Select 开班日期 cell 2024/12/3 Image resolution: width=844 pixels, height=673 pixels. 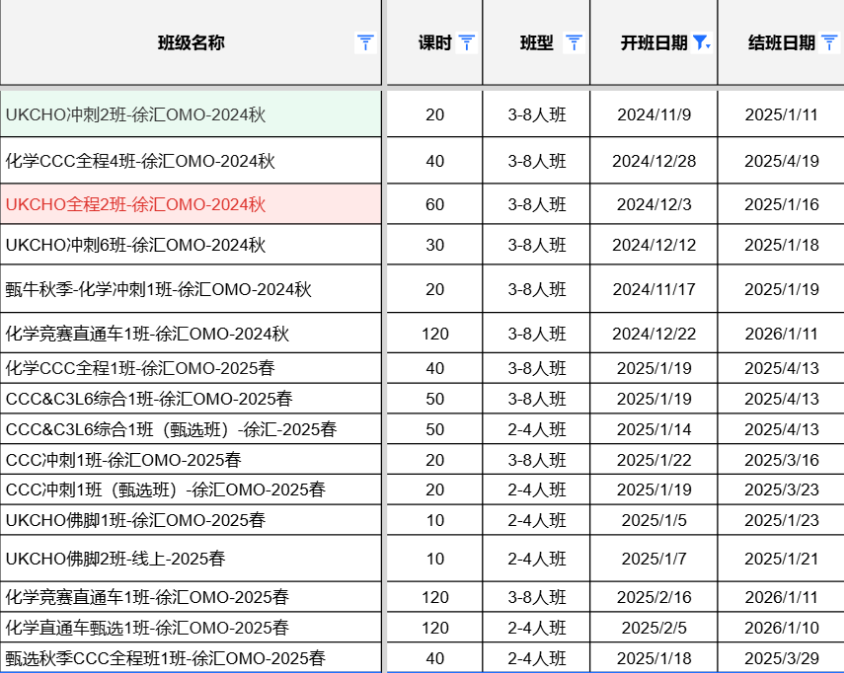(x=653, y=204)
